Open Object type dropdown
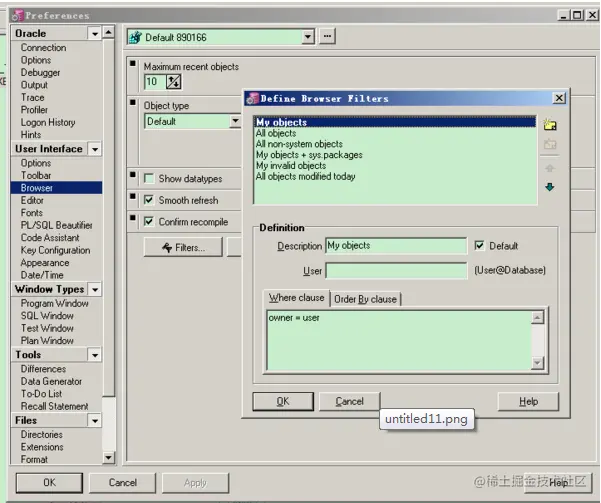Image resolution: width=601 pixels, height=503 pixels. click(x=235, y=121)
